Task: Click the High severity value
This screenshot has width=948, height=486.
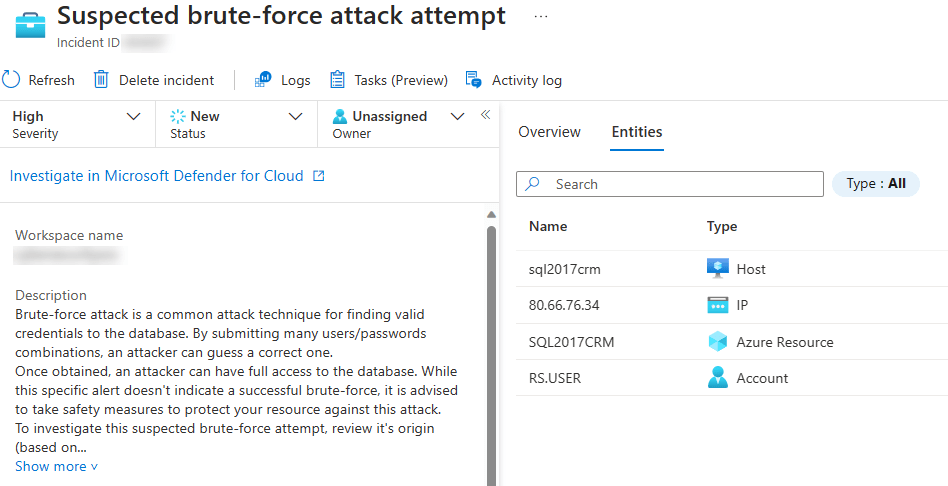Action: coord(28,116)
